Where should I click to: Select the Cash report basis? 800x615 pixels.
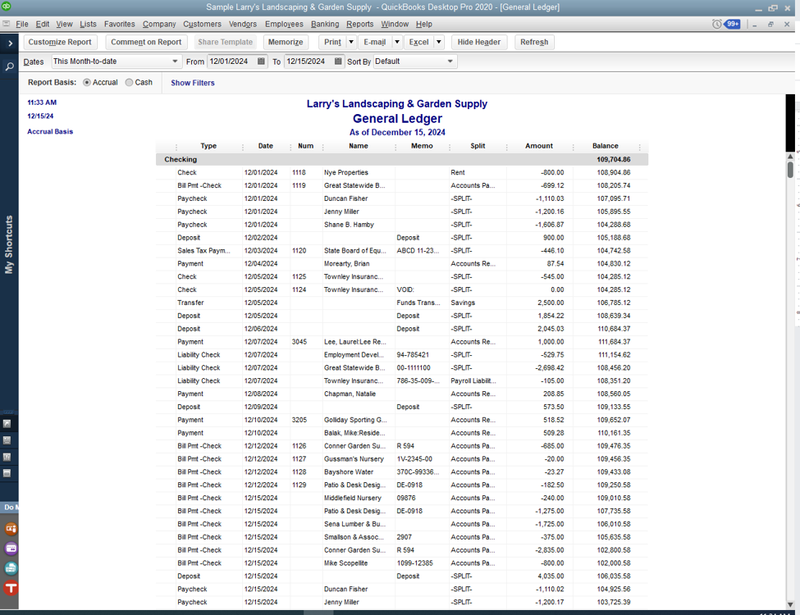point(129,82)
